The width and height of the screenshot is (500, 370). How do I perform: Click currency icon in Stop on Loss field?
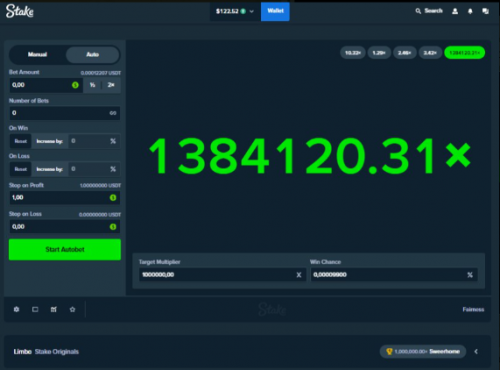(113, 227)
